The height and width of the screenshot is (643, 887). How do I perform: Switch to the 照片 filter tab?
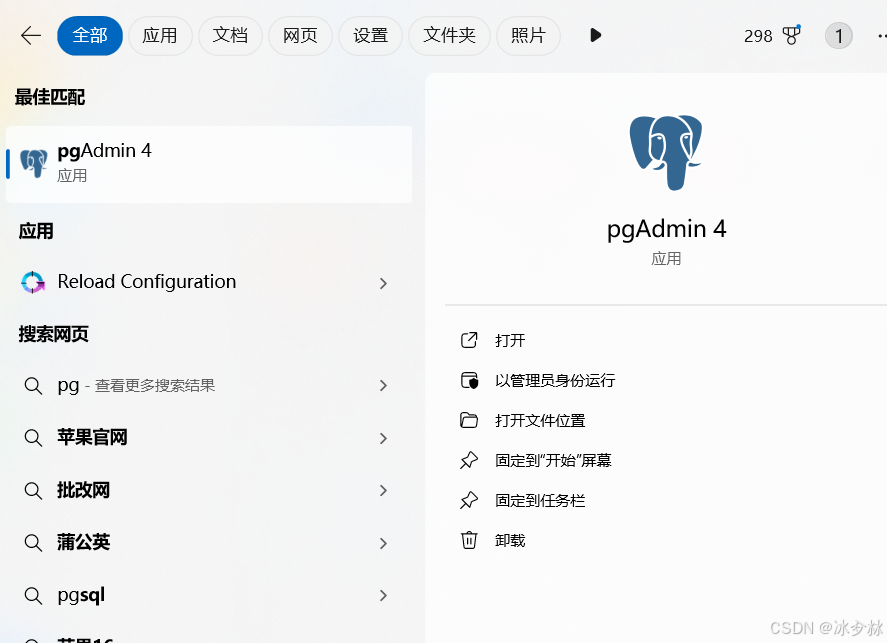coord(528,36)
